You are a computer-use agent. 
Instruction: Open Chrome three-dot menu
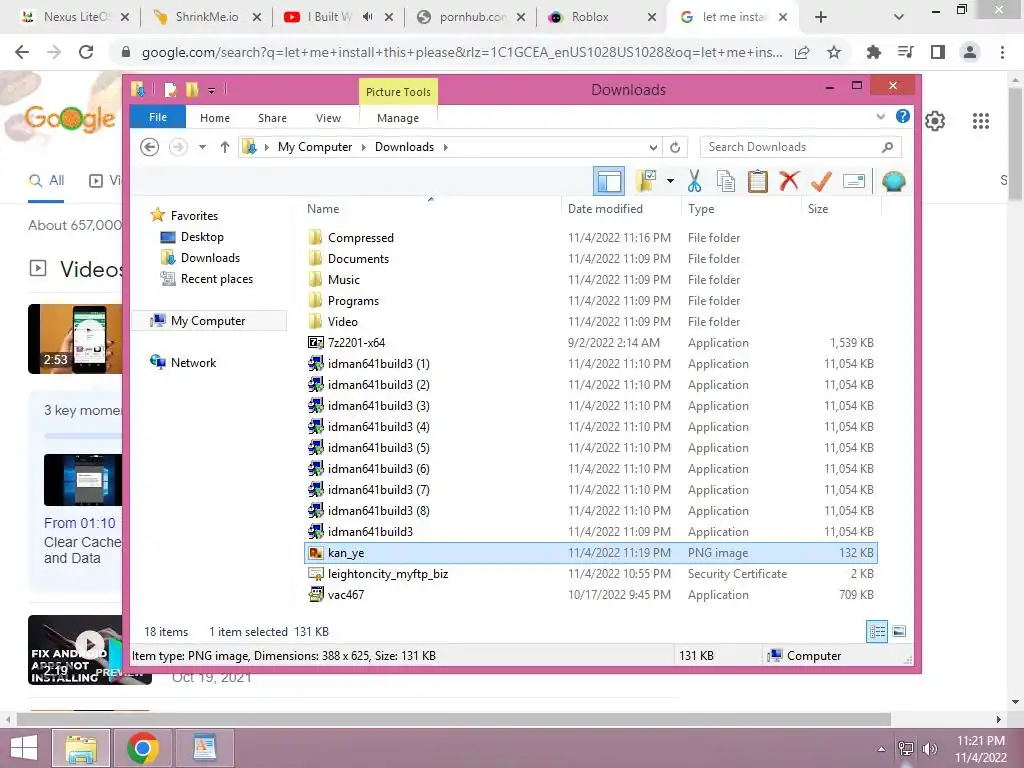tap(1002, 52)
